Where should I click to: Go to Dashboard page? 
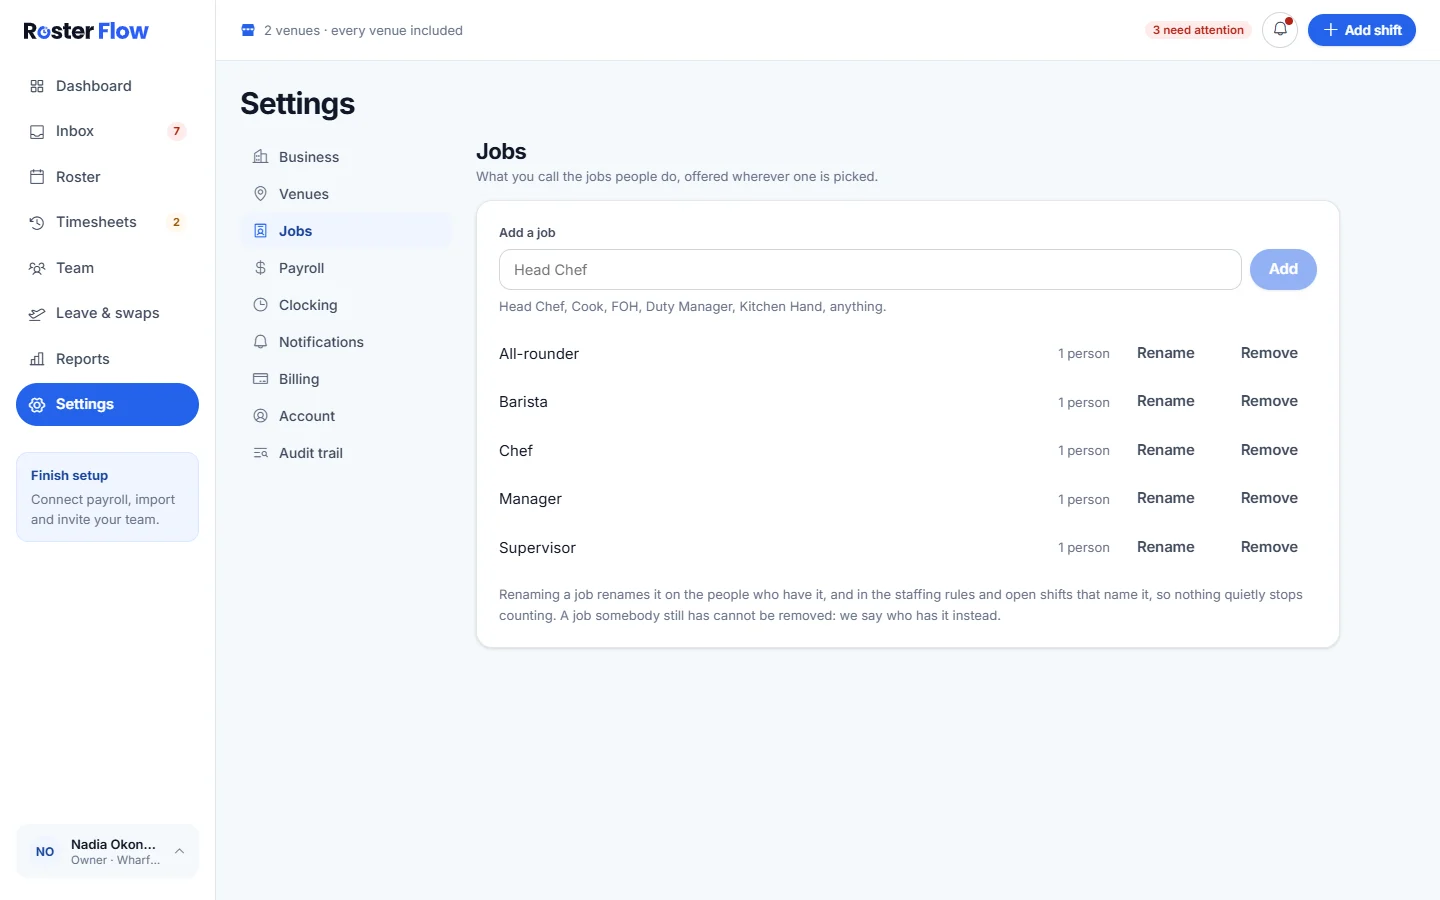[x=107, y=86]
